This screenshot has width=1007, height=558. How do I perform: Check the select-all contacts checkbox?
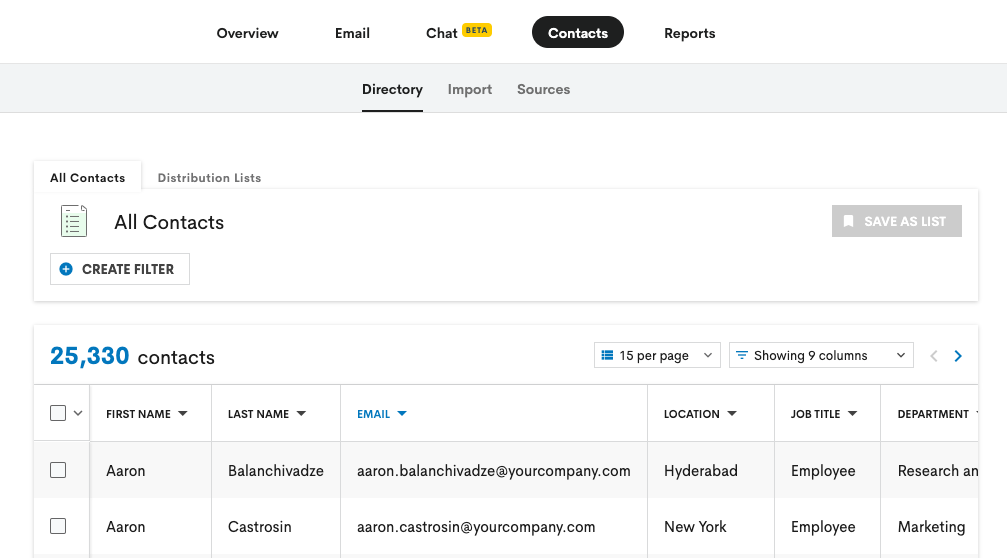pyautogui.click(x=58, y=413)
